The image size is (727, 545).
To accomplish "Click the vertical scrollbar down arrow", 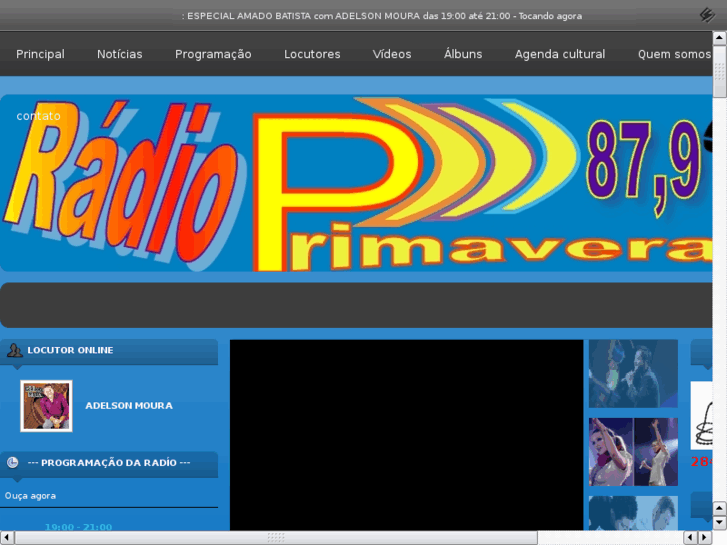I will click(719, 522).
